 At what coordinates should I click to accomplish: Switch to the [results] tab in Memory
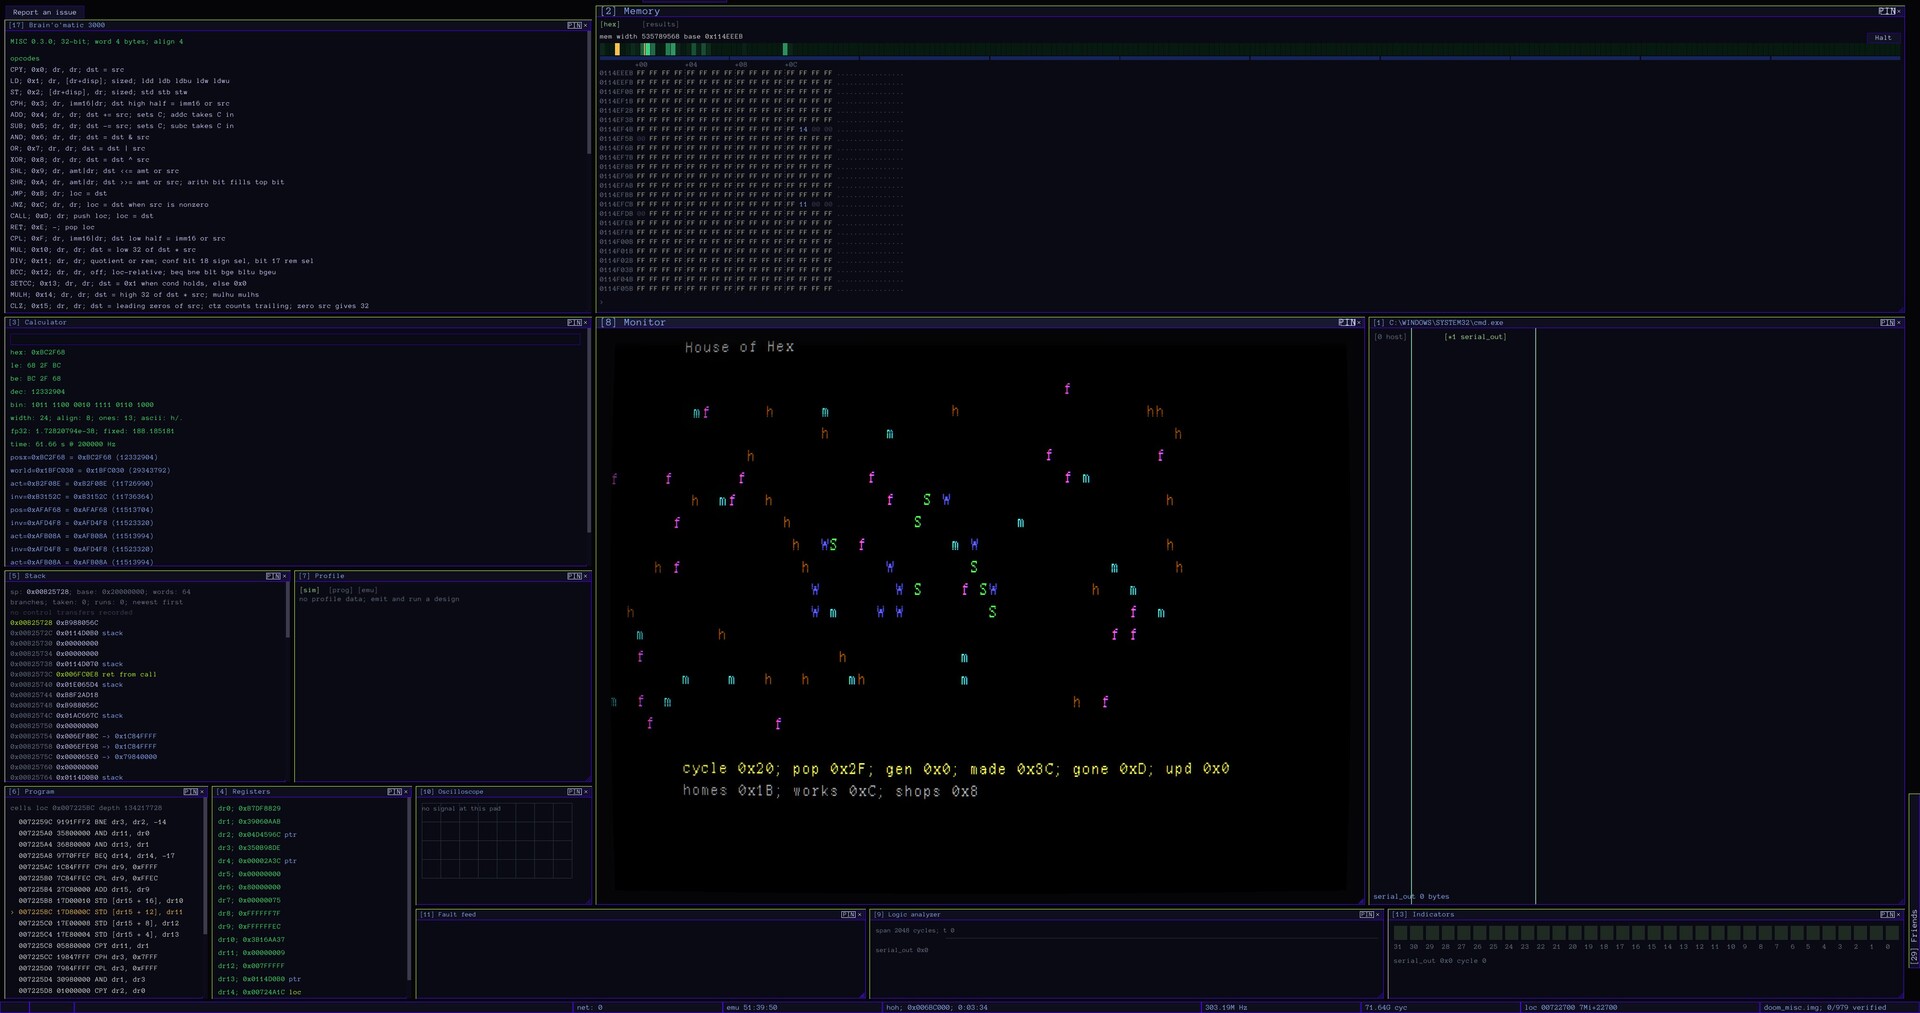coord(660,24)
